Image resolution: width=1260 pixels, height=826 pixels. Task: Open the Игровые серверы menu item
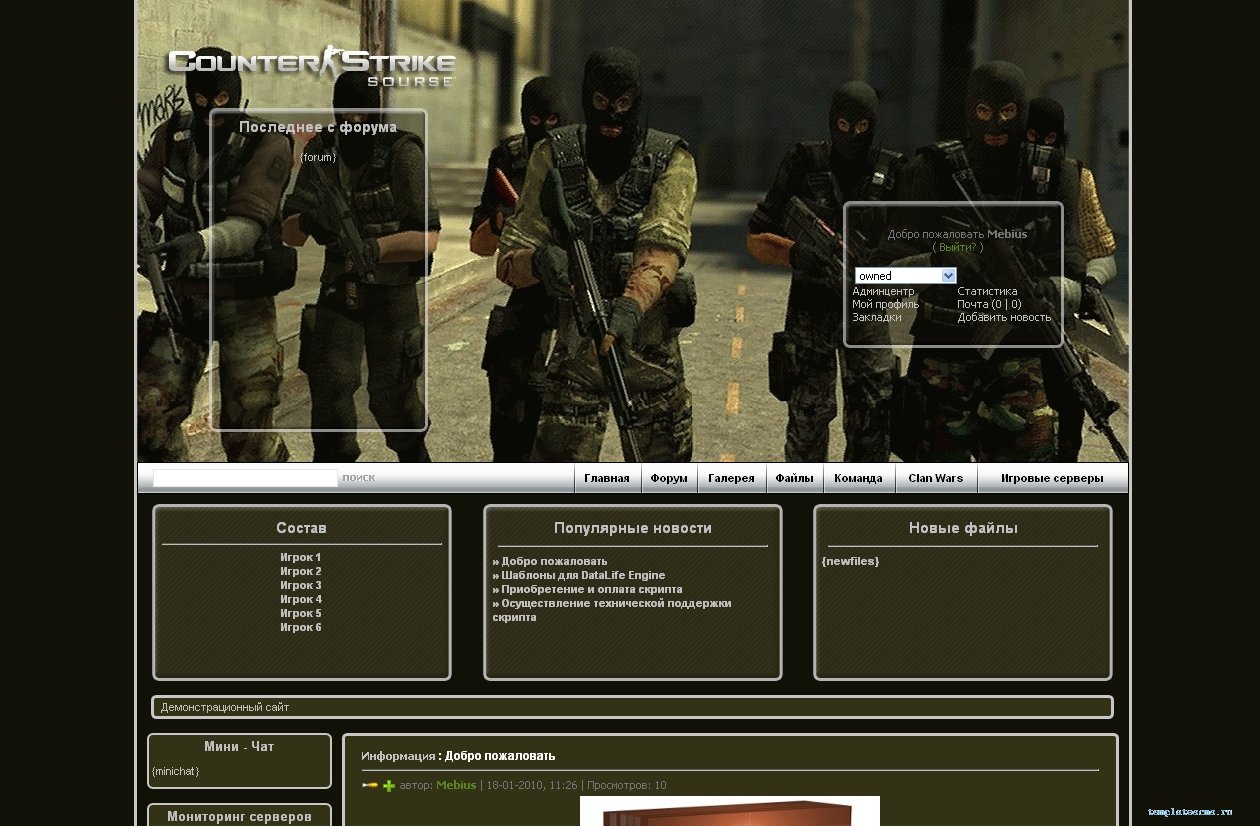1052,478
